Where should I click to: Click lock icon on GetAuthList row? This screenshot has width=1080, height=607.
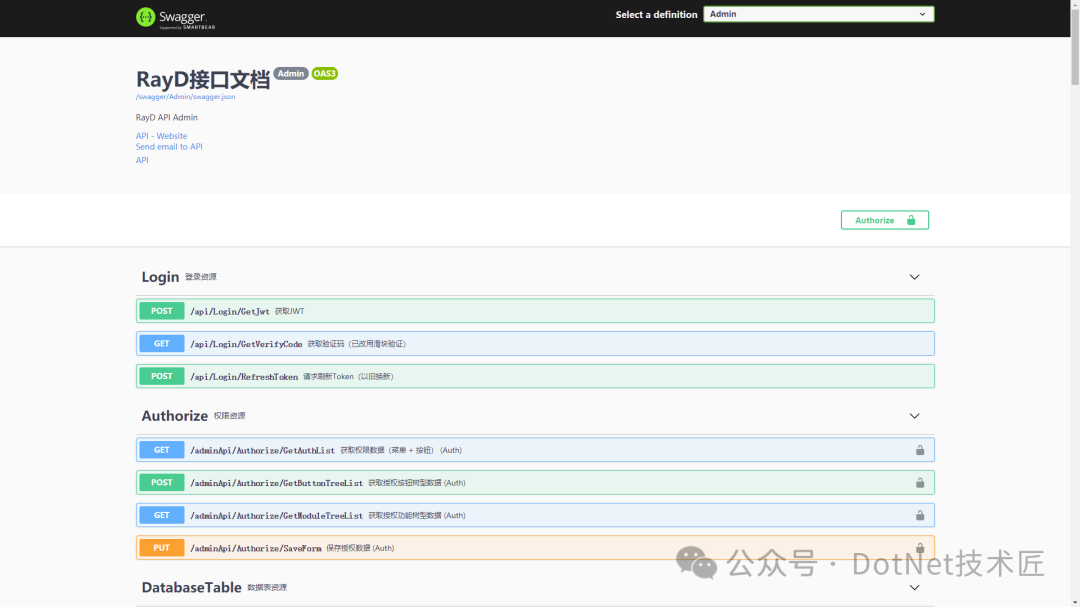pyautogui.click(x=920, y=450)
